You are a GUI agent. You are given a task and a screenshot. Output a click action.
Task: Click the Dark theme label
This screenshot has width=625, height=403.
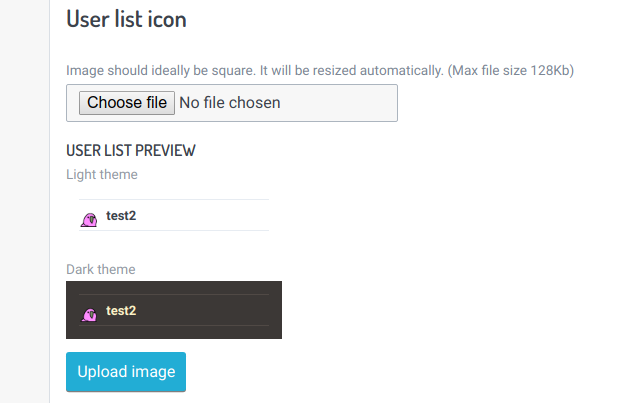[100, 269]
